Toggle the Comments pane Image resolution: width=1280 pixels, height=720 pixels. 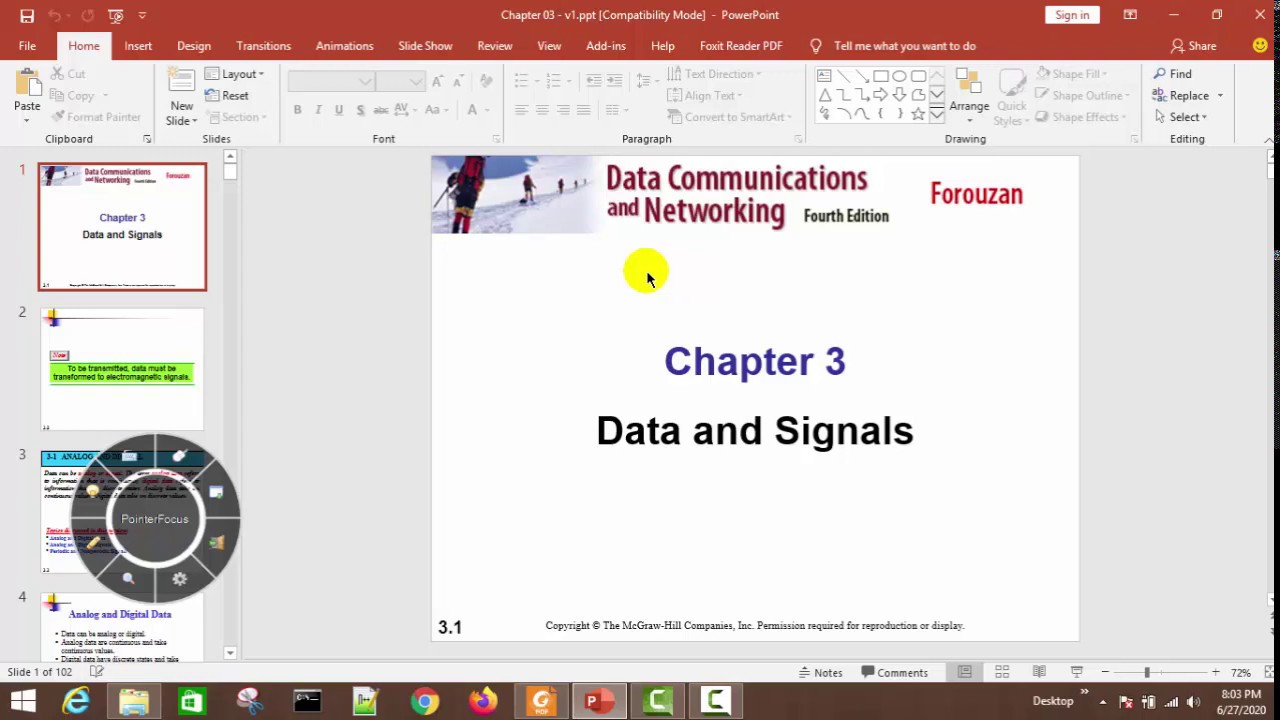coord(895,672)
